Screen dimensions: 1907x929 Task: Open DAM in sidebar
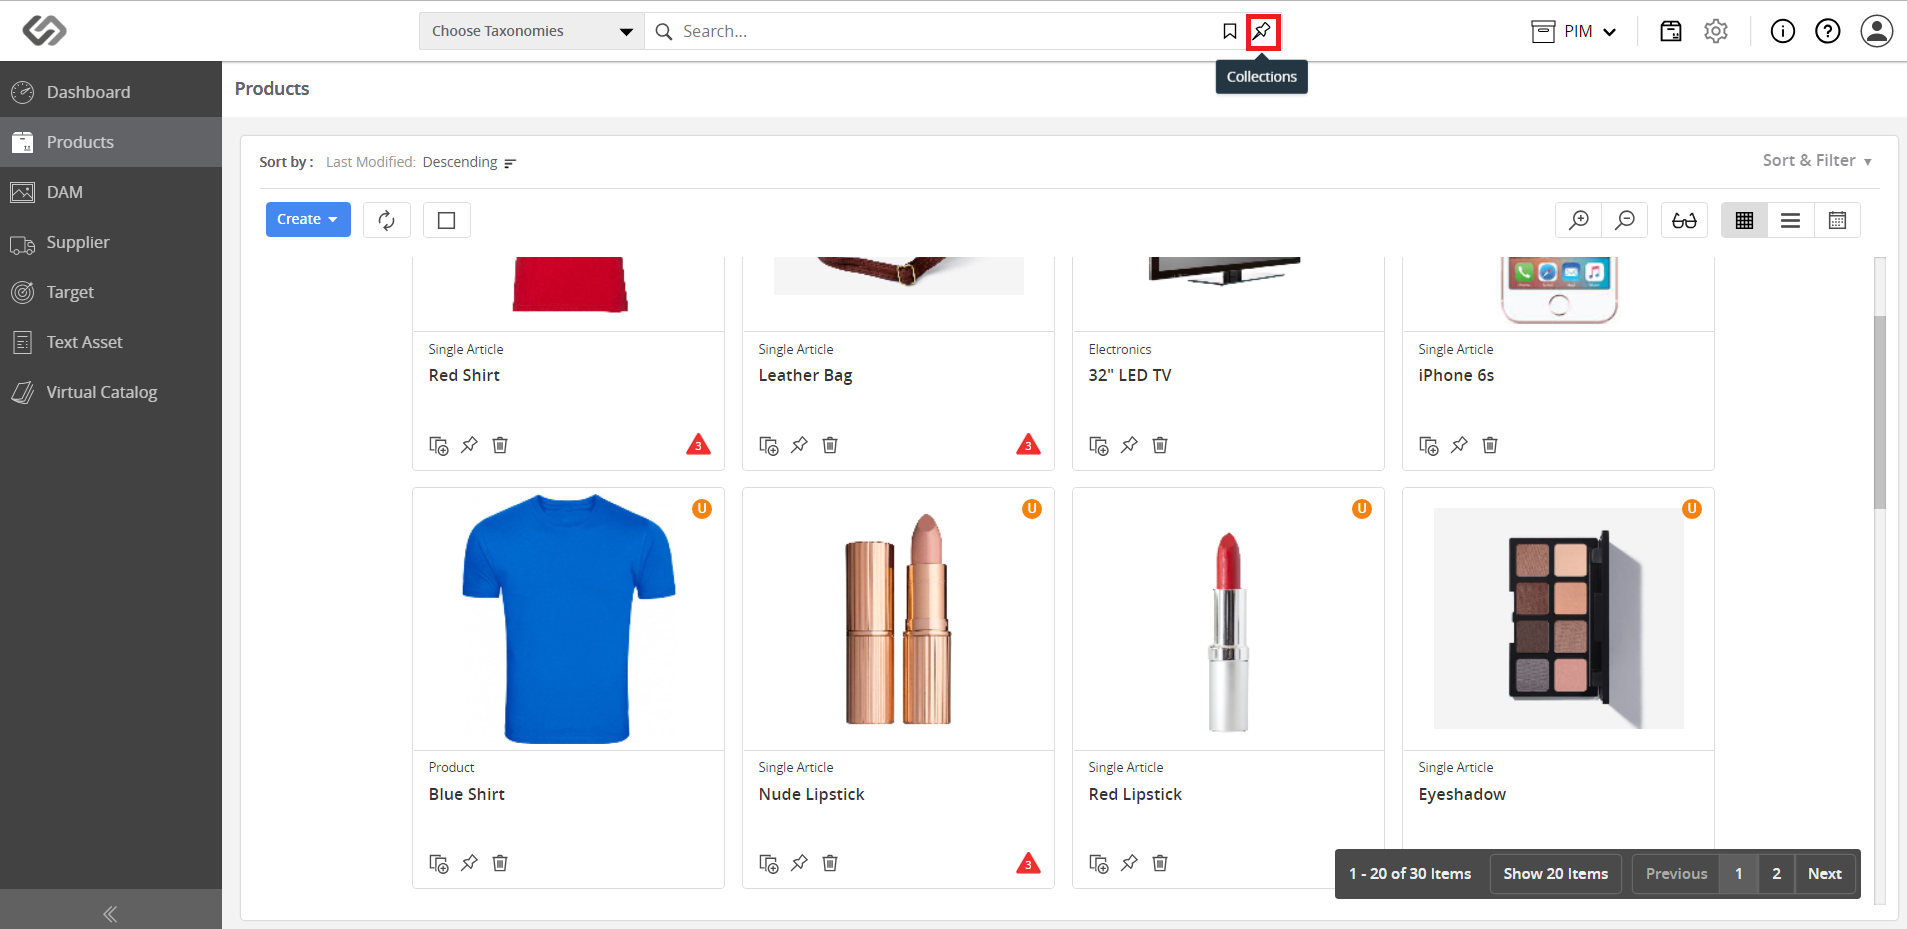tap(111, 192)
